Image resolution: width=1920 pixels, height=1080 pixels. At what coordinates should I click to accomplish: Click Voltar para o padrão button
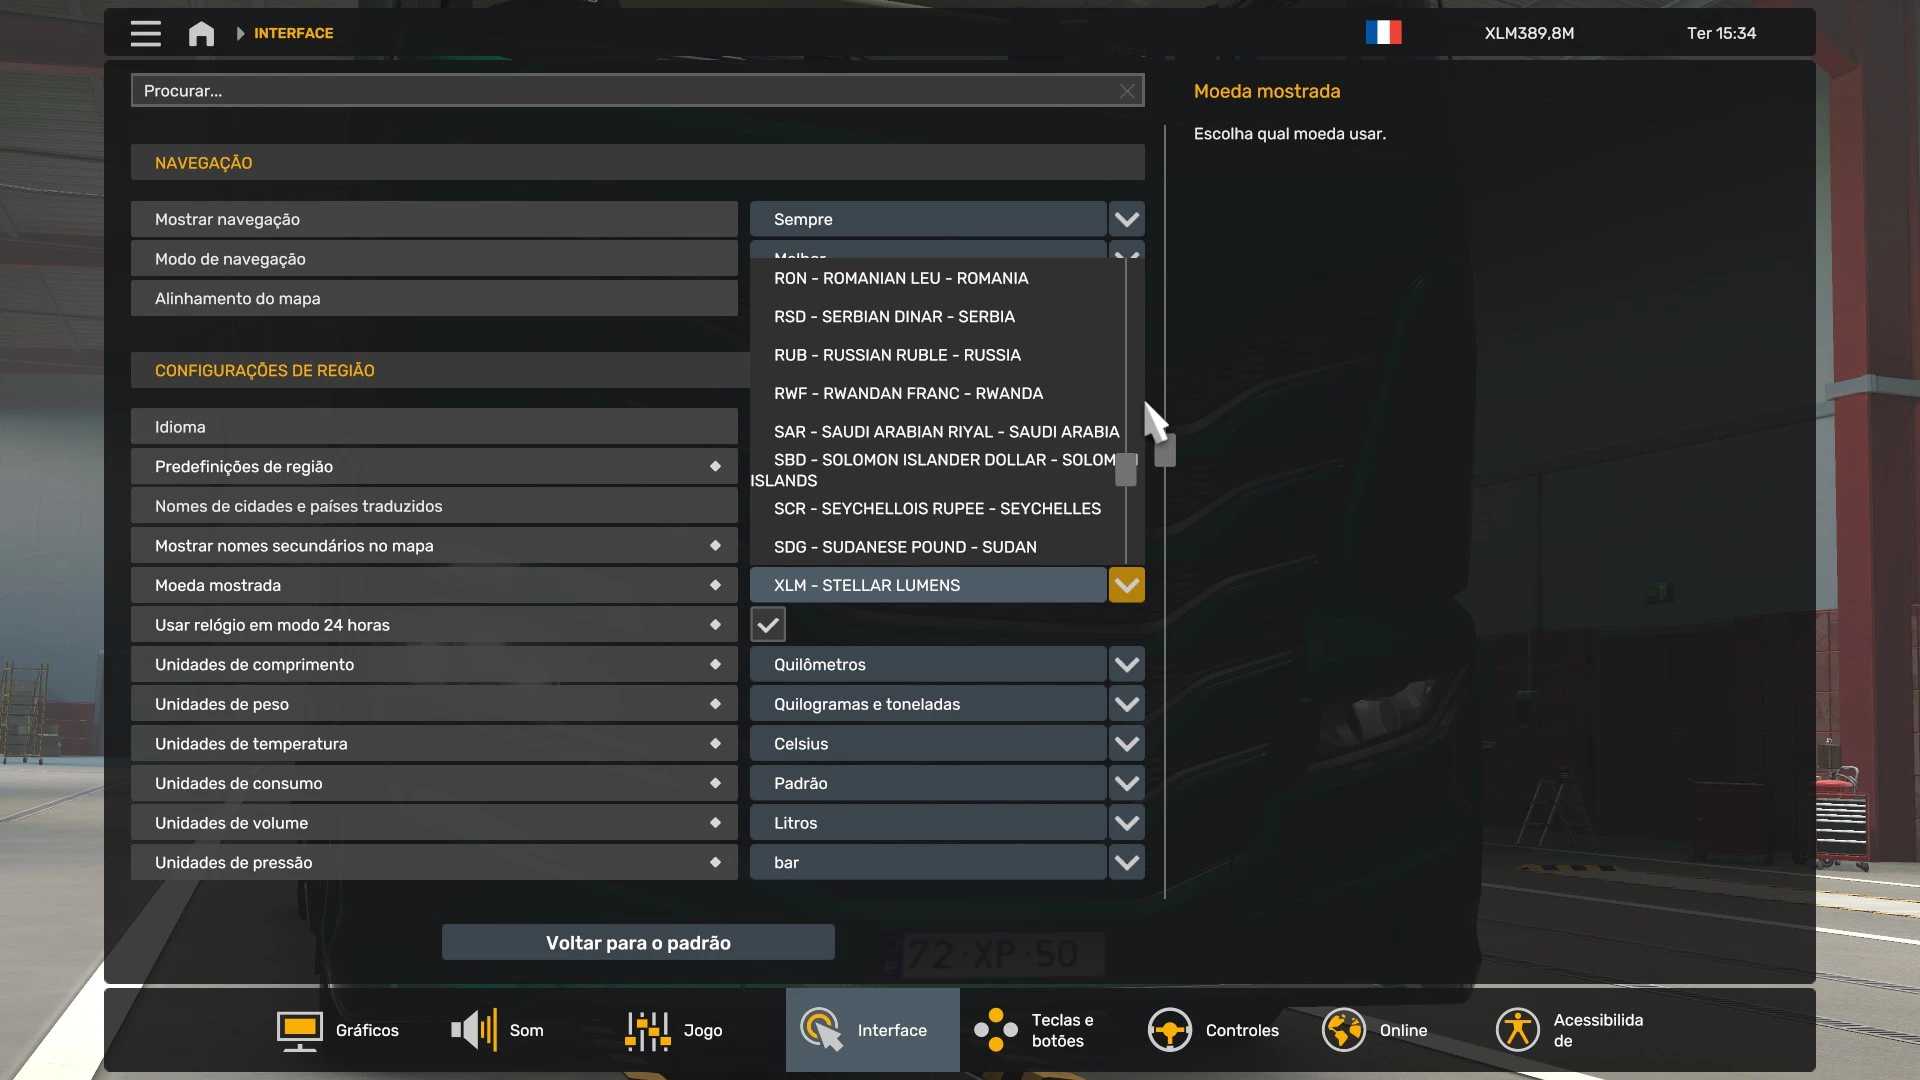pos(638,942)
